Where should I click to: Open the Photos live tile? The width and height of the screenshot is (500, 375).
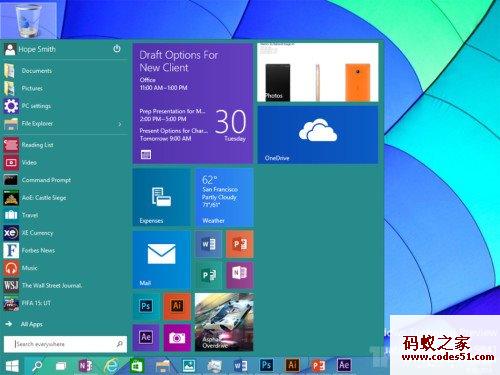coord(318,72)
